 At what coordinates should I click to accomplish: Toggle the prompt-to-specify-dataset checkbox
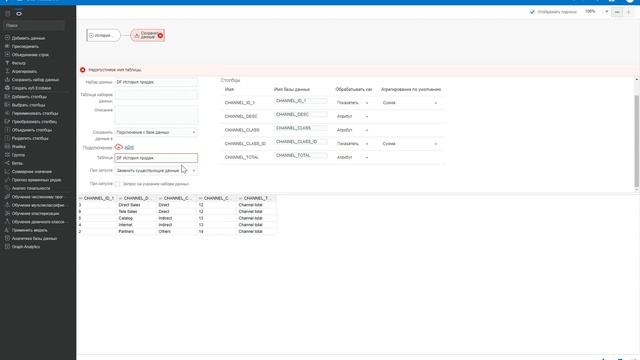point(118,184)
